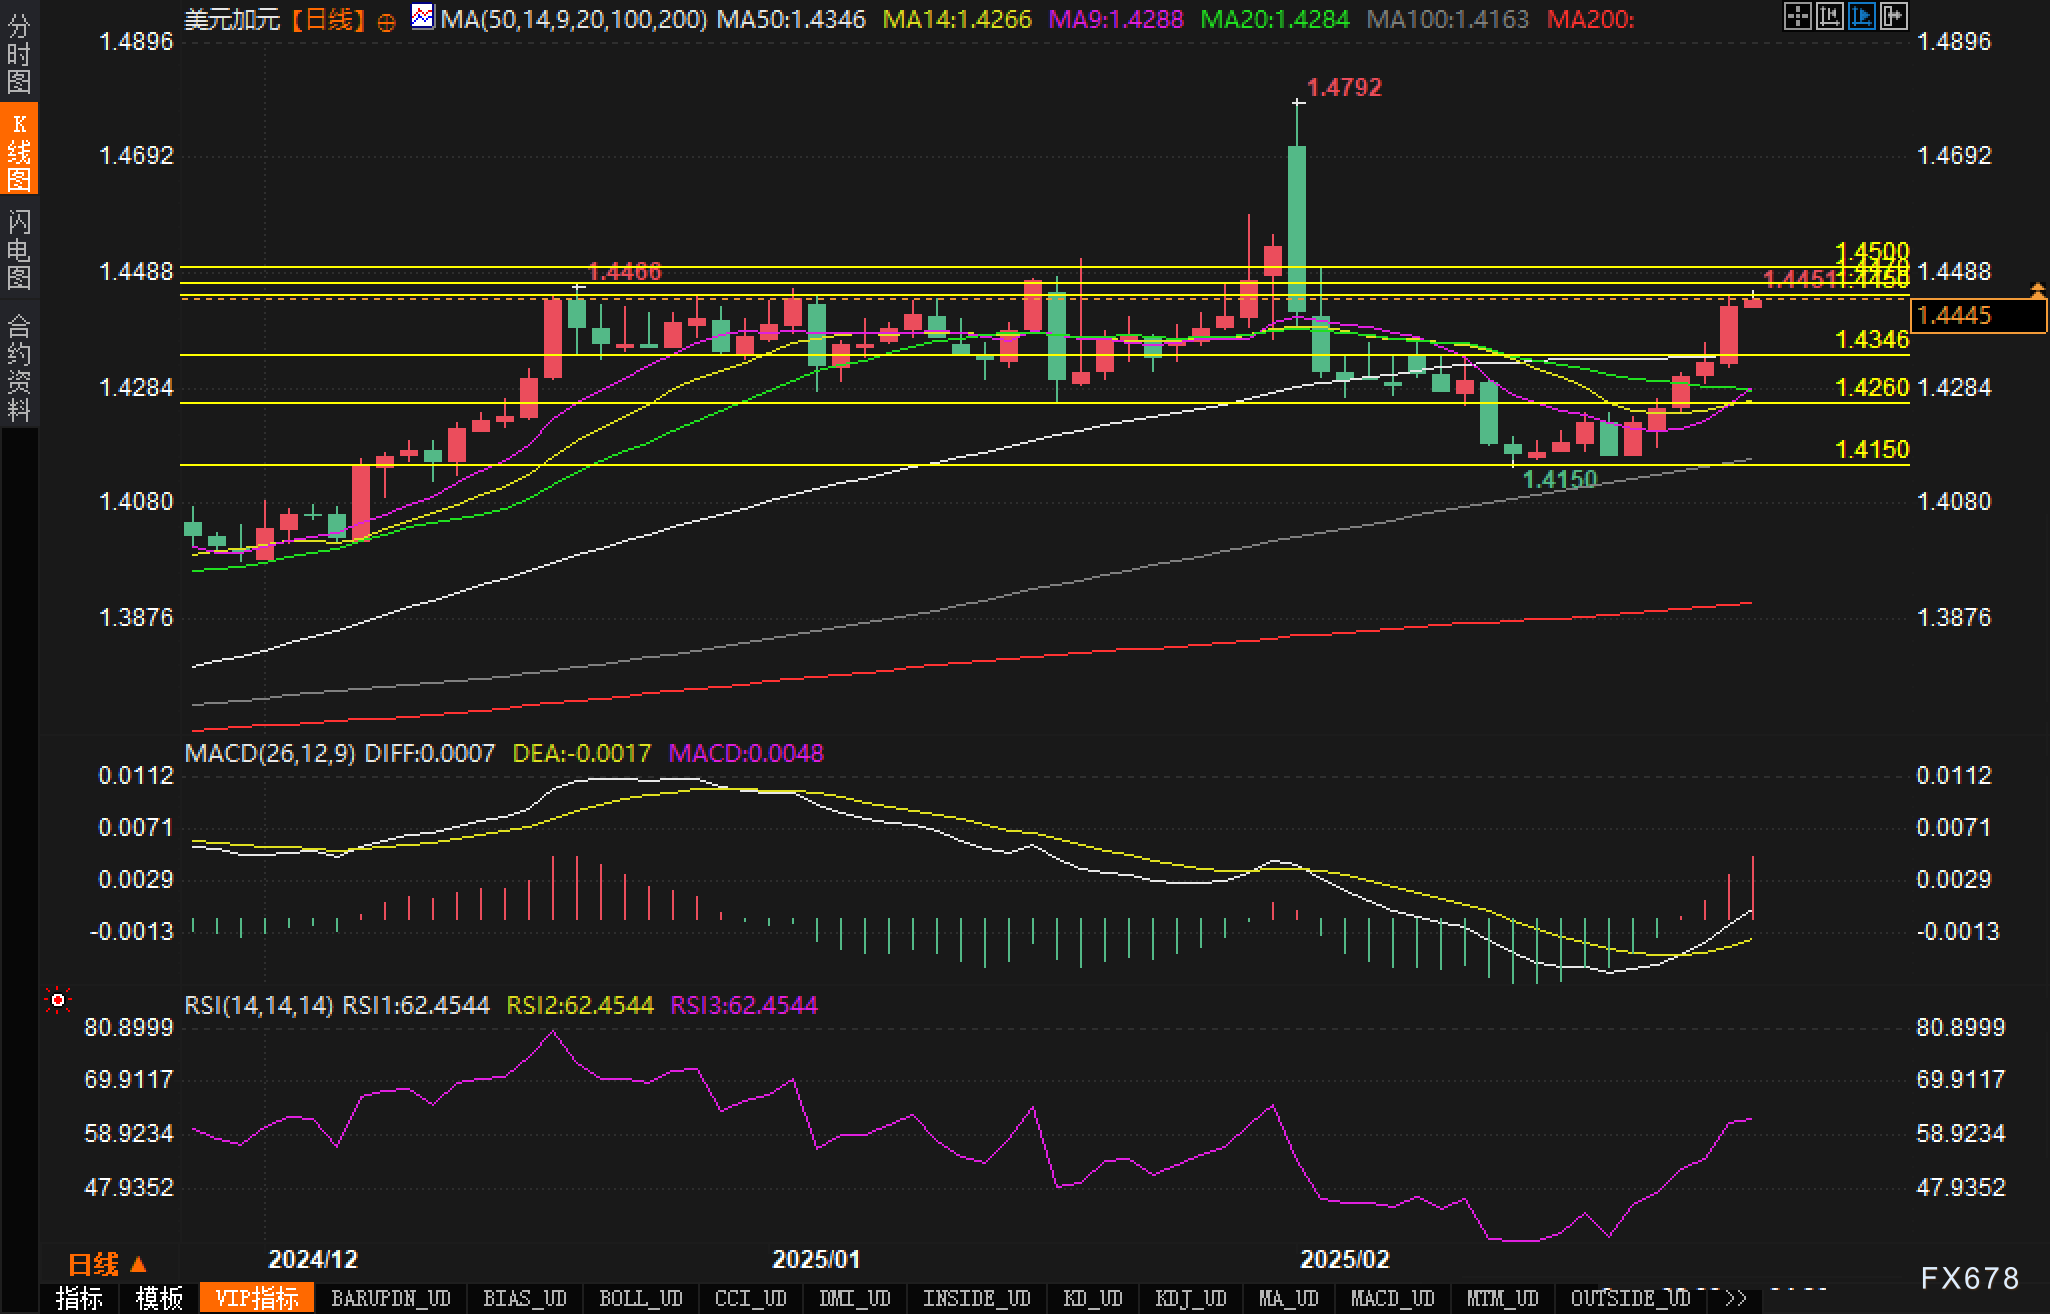The height and width of the screenshot is (1314, 2050).
Task: Open the 指标 indicator menu
Action: [x=79, y=1298]
